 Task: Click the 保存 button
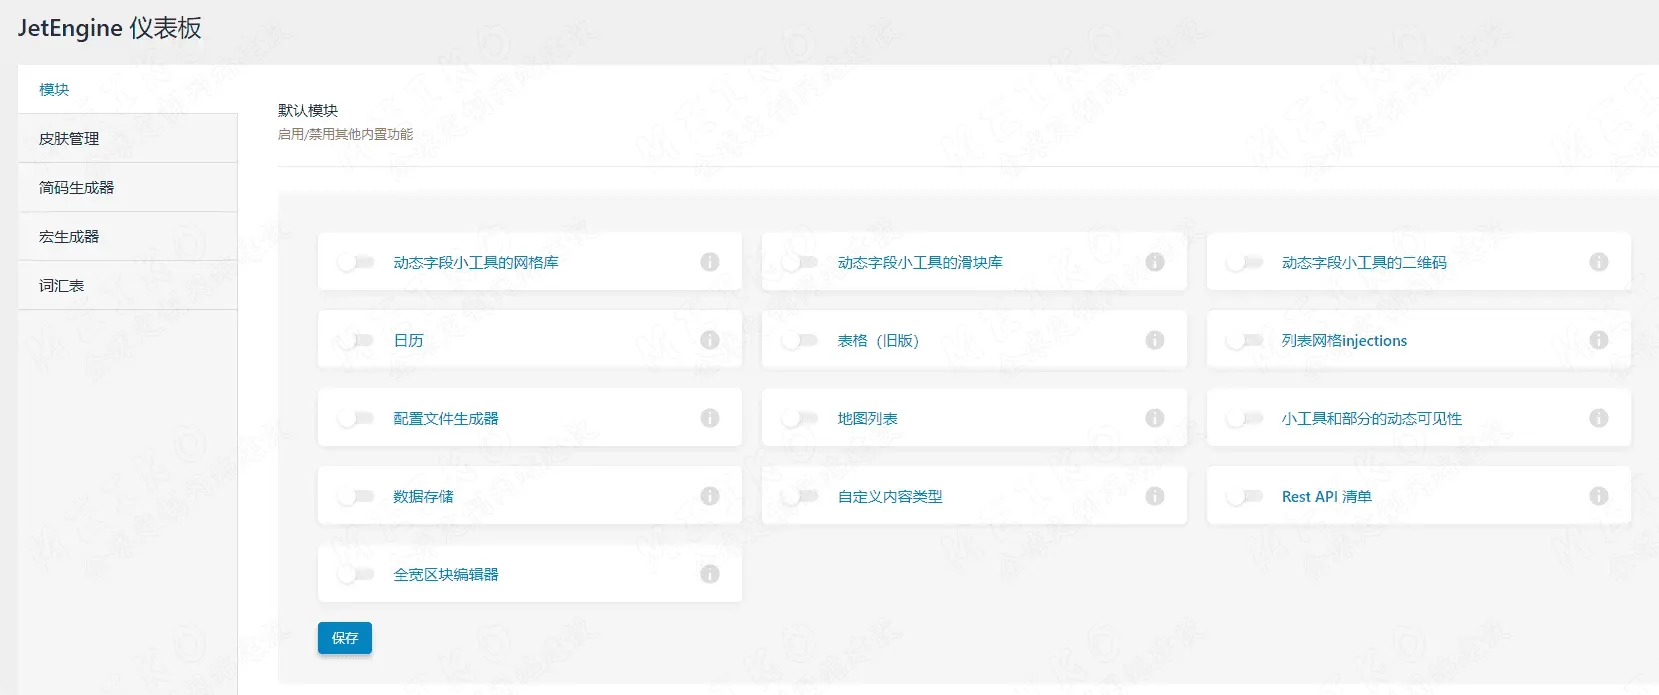click(x=345, y=638)
